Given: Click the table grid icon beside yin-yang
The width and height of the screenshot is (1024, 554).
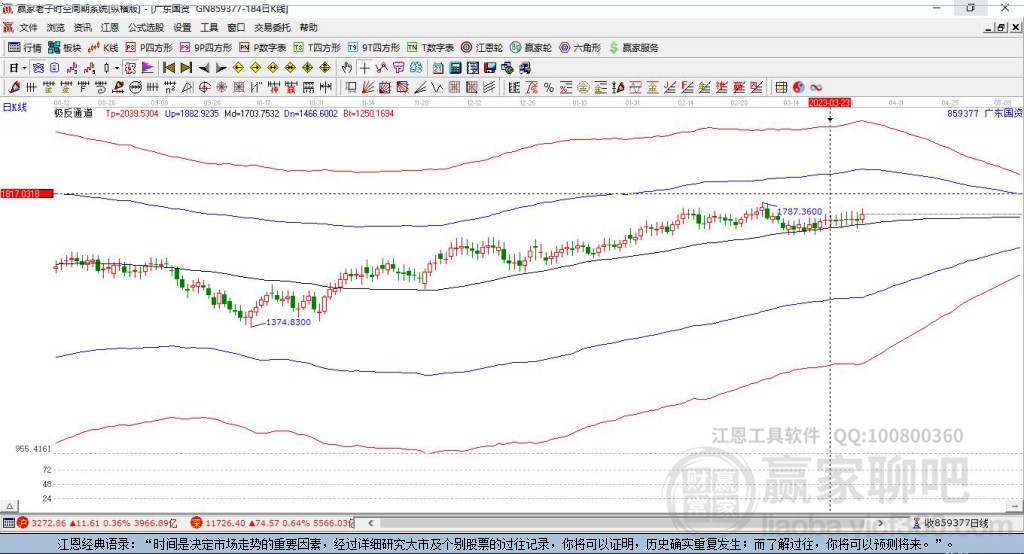Looking at the screenshot, I should click(x=780, y=88).
